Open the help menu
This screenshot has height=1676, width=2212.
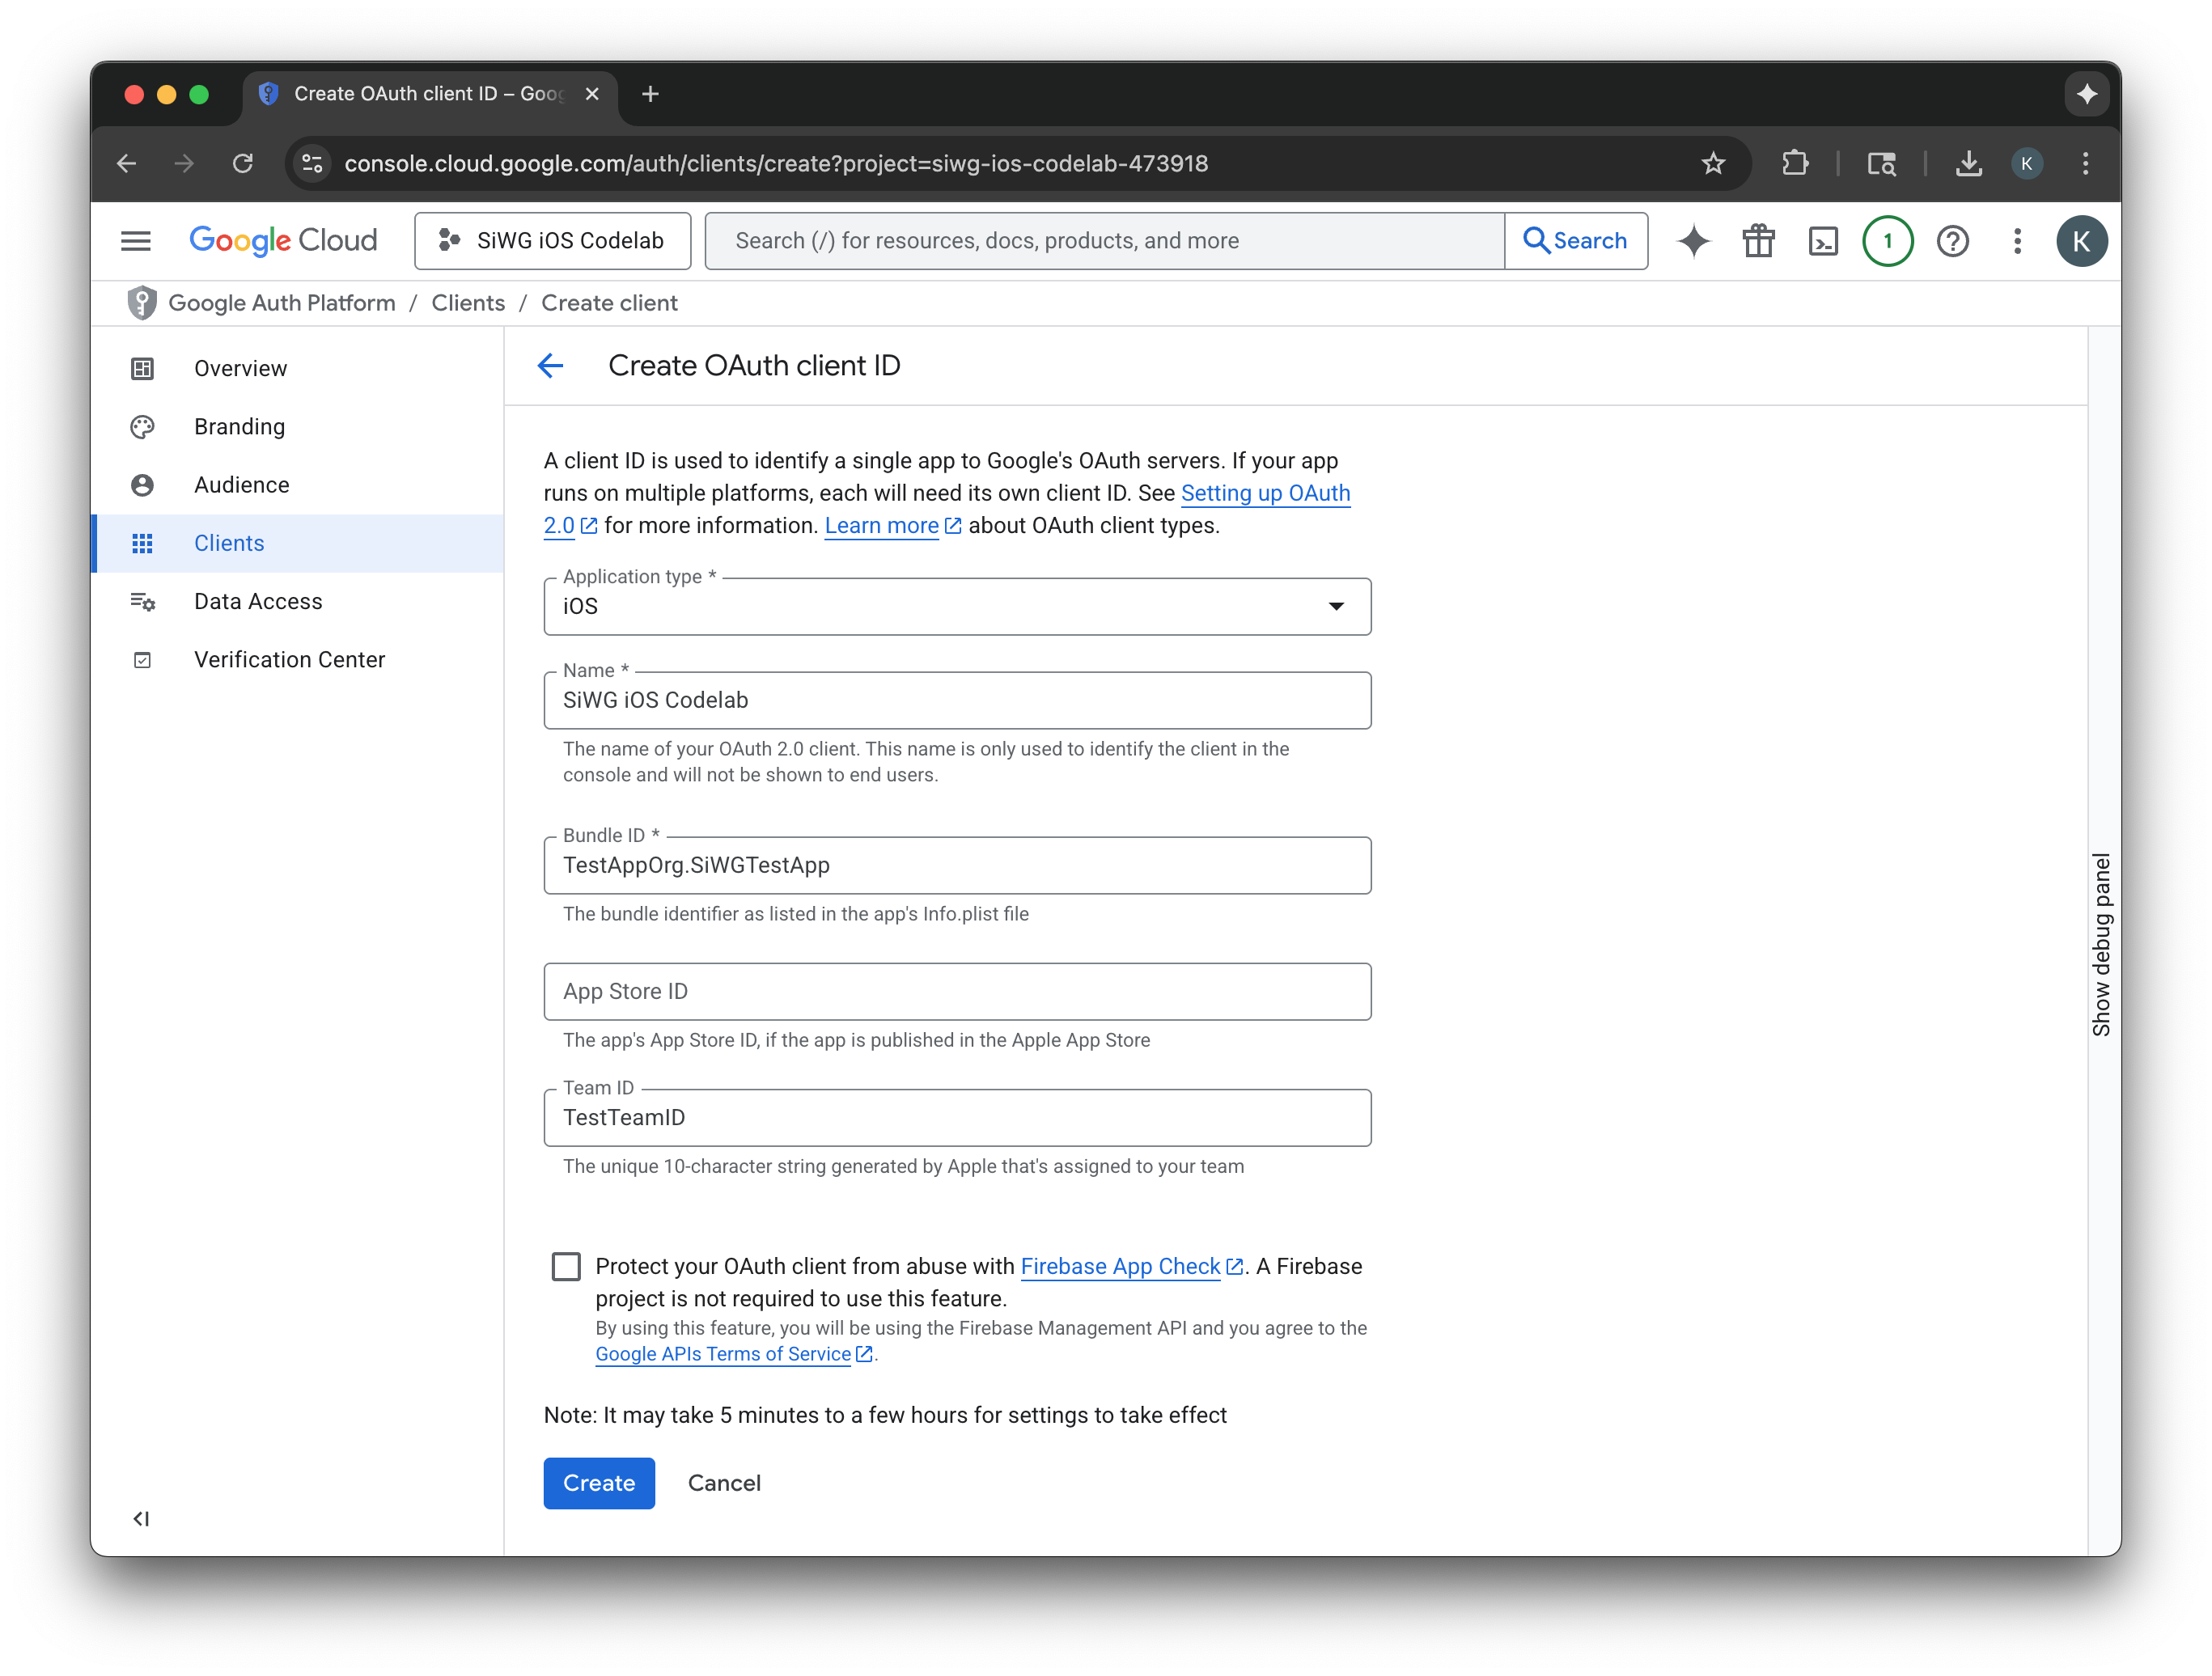tap(1952, 240)
